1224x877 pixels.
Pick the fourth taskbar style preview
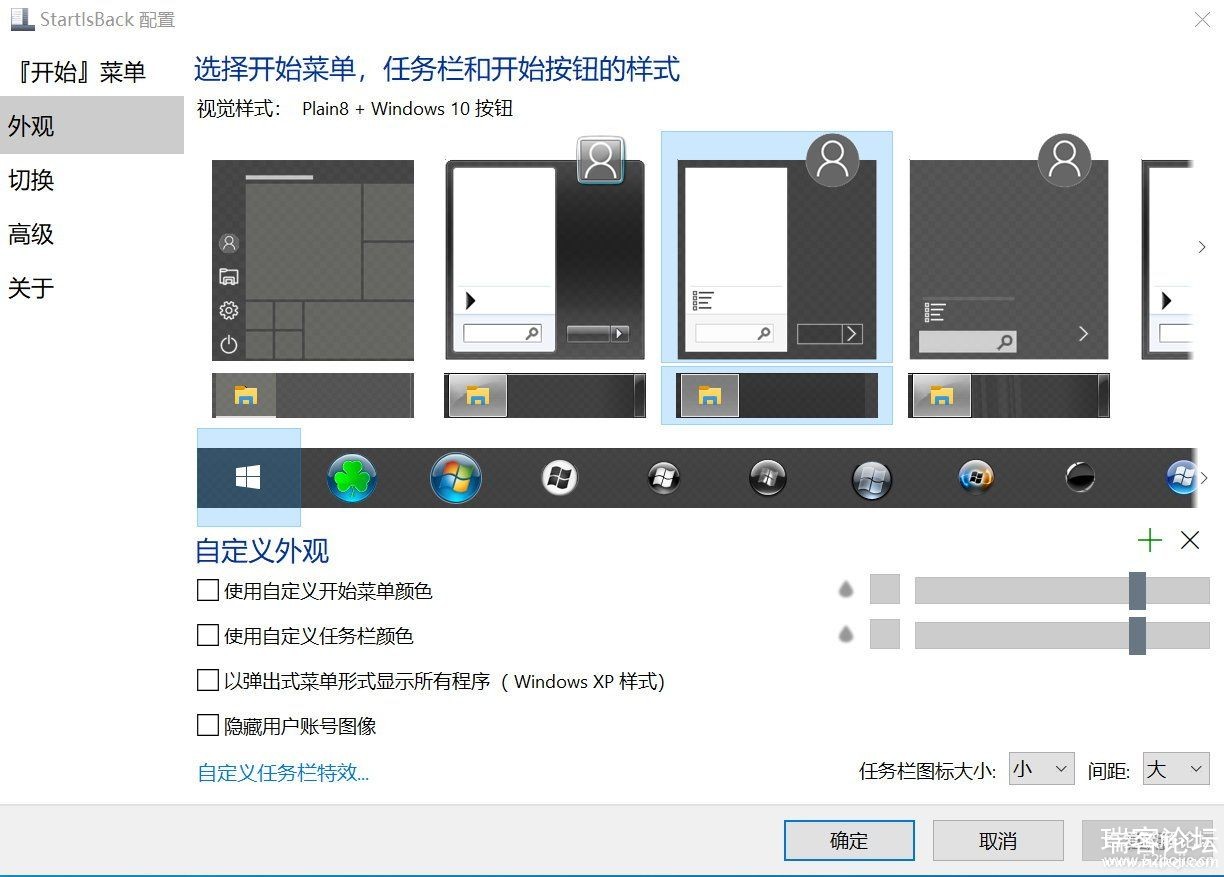pos(1009,395)
